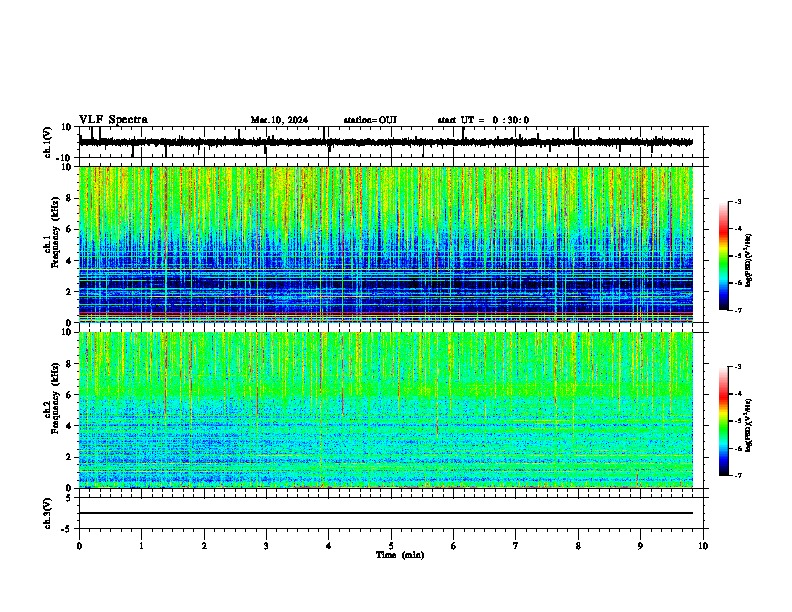
Task: Click the red horizontal band near 0.5 kHz in ch.1
Action: pyautogui.click(x=386, y=314)
